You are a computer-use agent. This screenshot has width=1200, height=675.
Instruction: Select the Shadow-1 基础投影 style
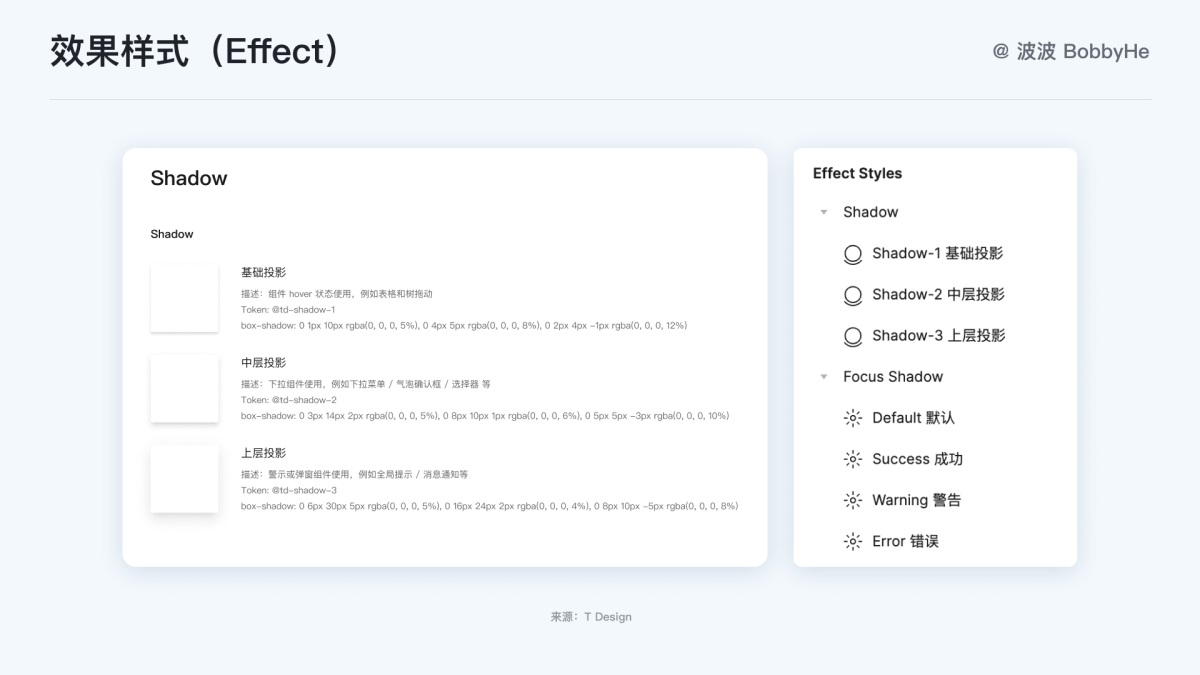click(x=937, y=254)
